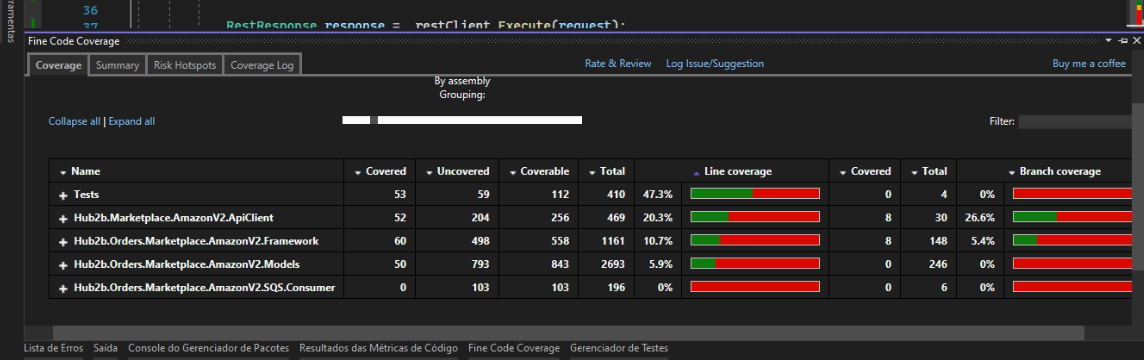Viewport: 1144px width, 360px height.
Task: Expand Hub2b.Orders.Marketplace.AmazonV2.Models plus icon
Action: point(63,264)
